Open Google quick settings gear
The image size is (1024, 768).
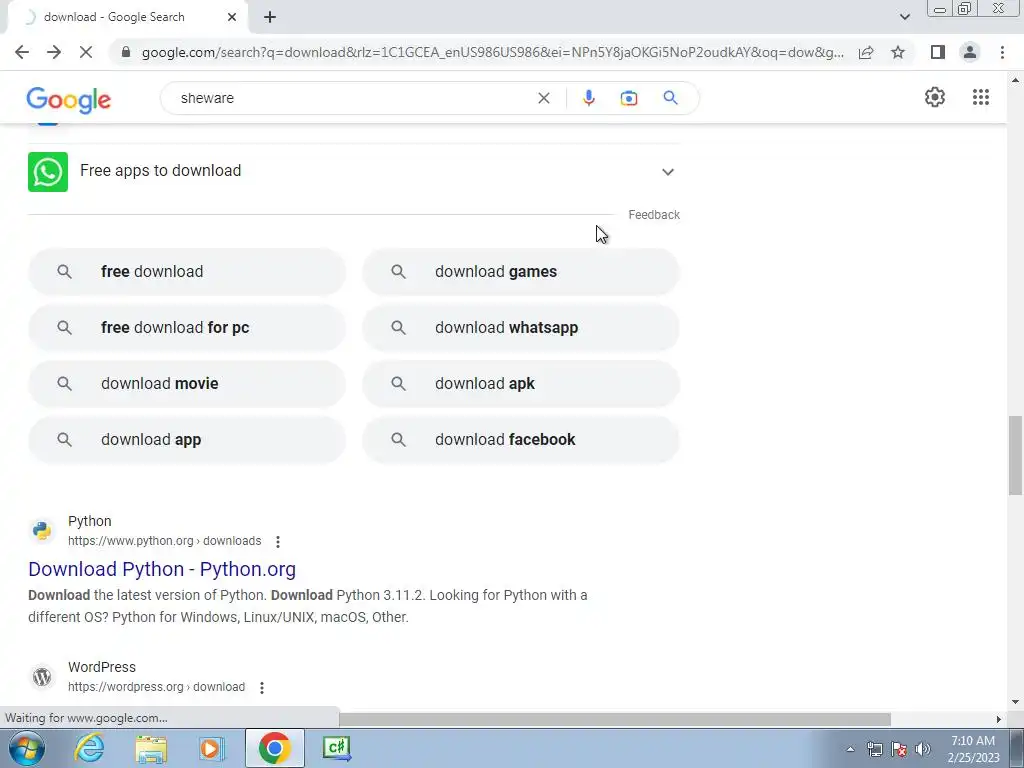point(935,97)
